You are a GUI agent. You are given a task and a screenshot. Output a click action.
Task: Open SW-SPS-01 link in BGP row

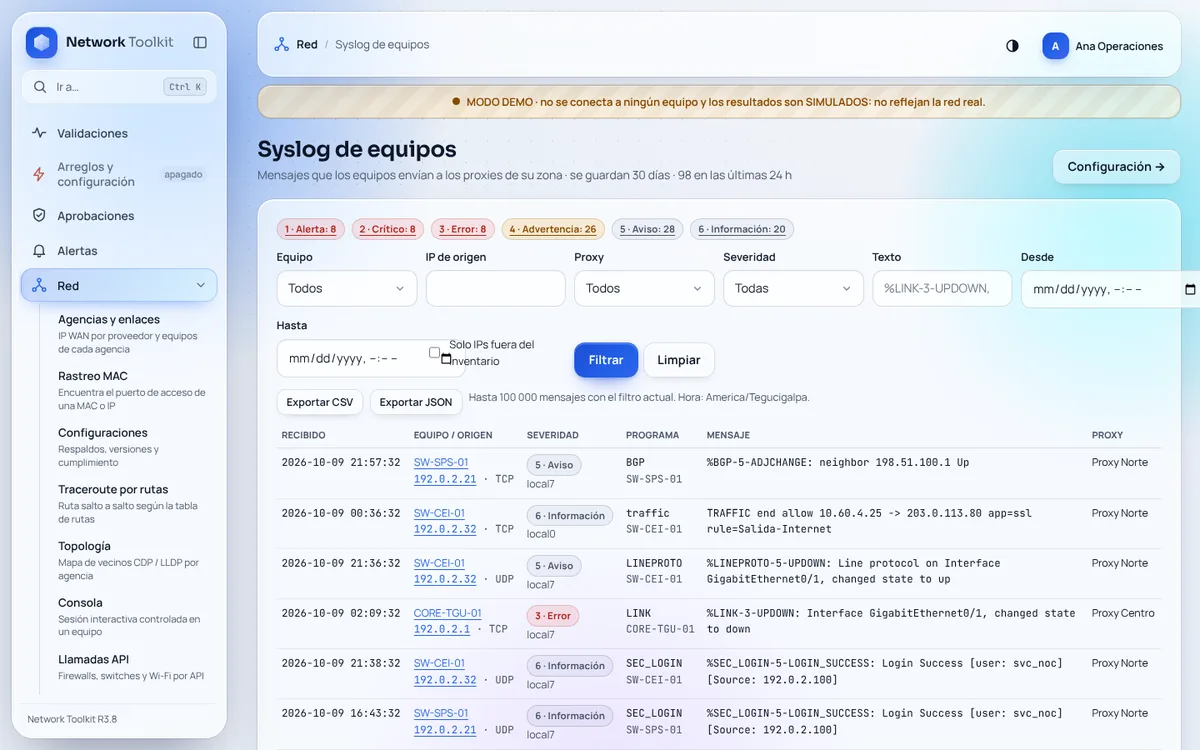click(x=441, y=463)
